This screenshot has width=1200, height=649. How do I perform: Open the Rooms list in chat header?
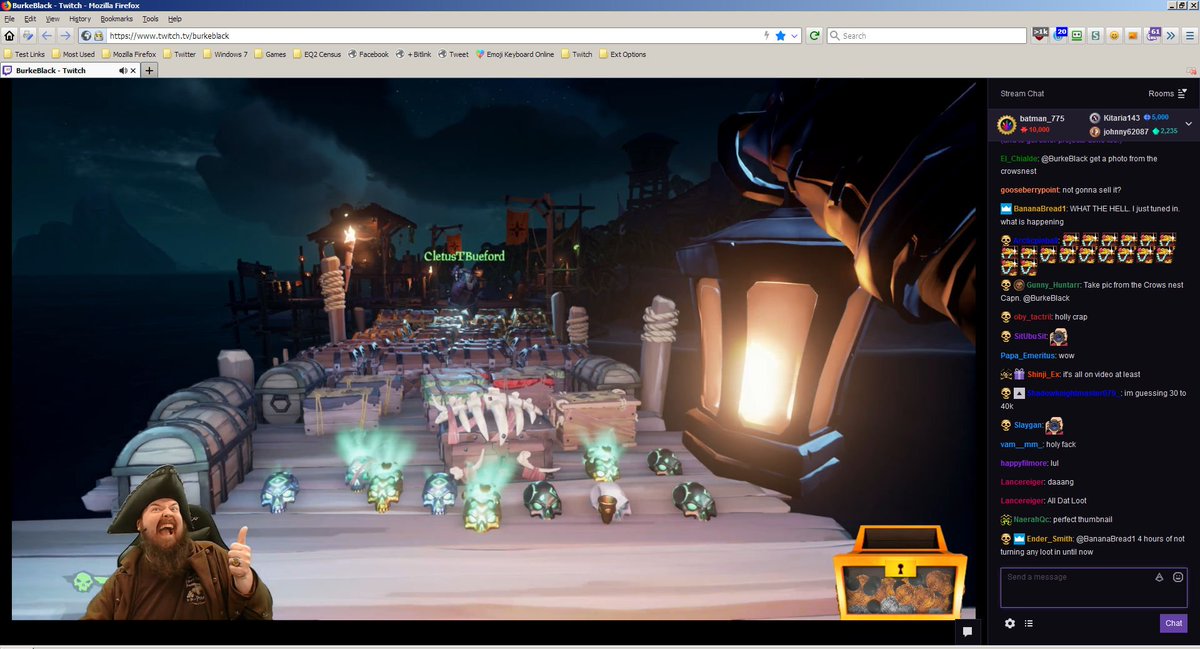(x=1167, y=93)
